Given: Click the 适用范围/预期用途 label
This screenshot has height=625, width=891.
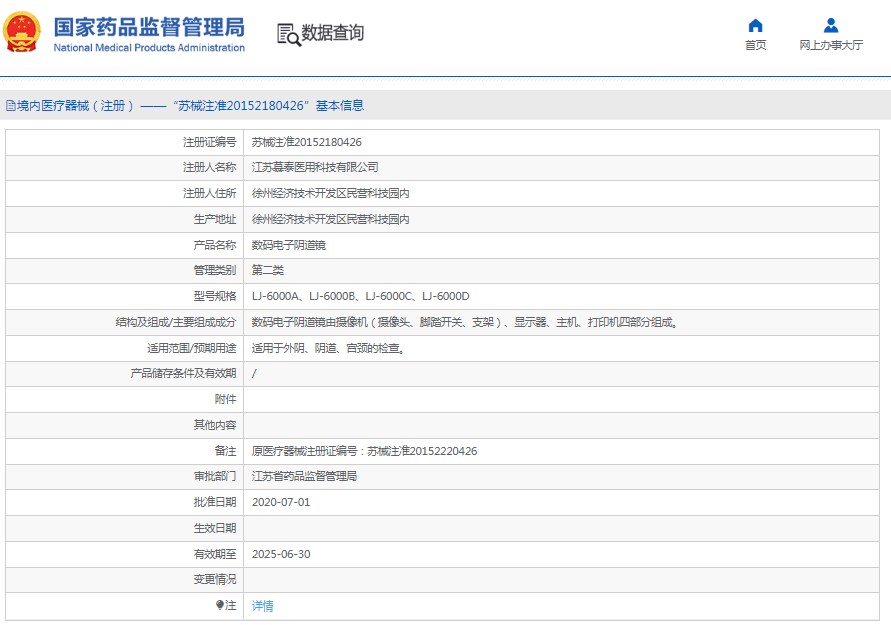Looking at the screenshot, I should pyautogui.click(x=191, y=348).
